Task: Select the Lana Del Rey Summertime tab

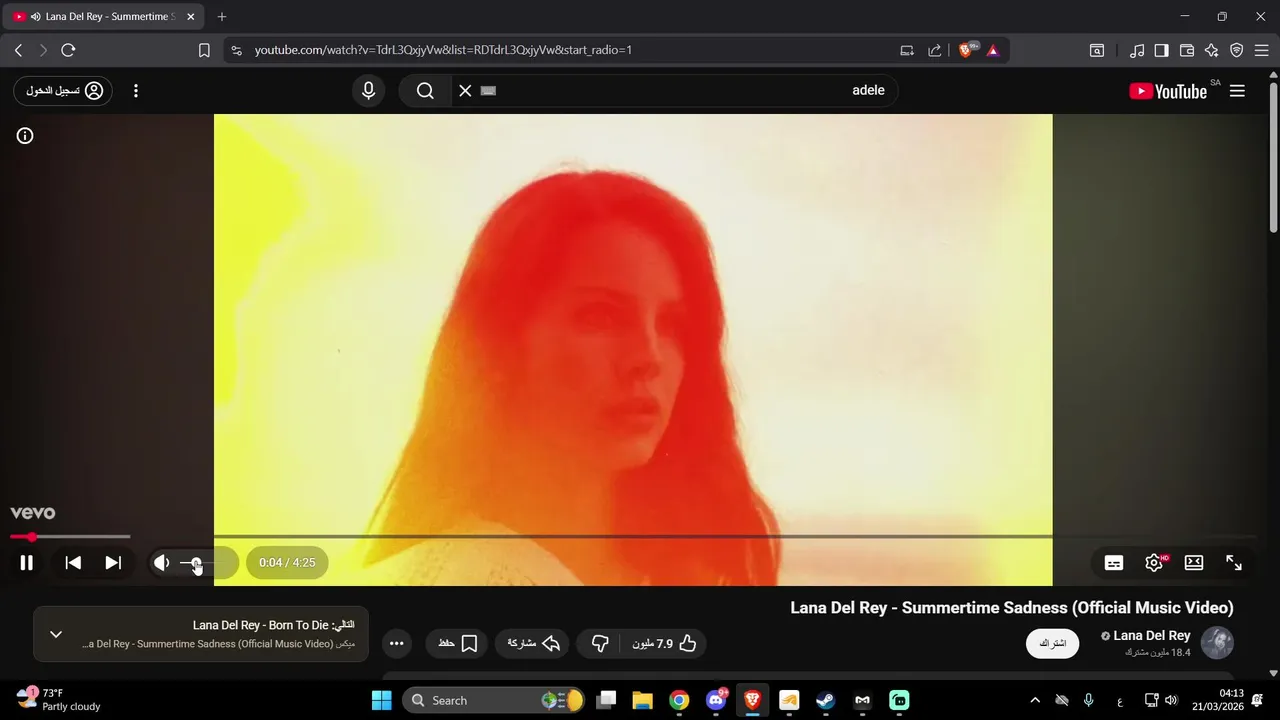Action: coord(104,17)
